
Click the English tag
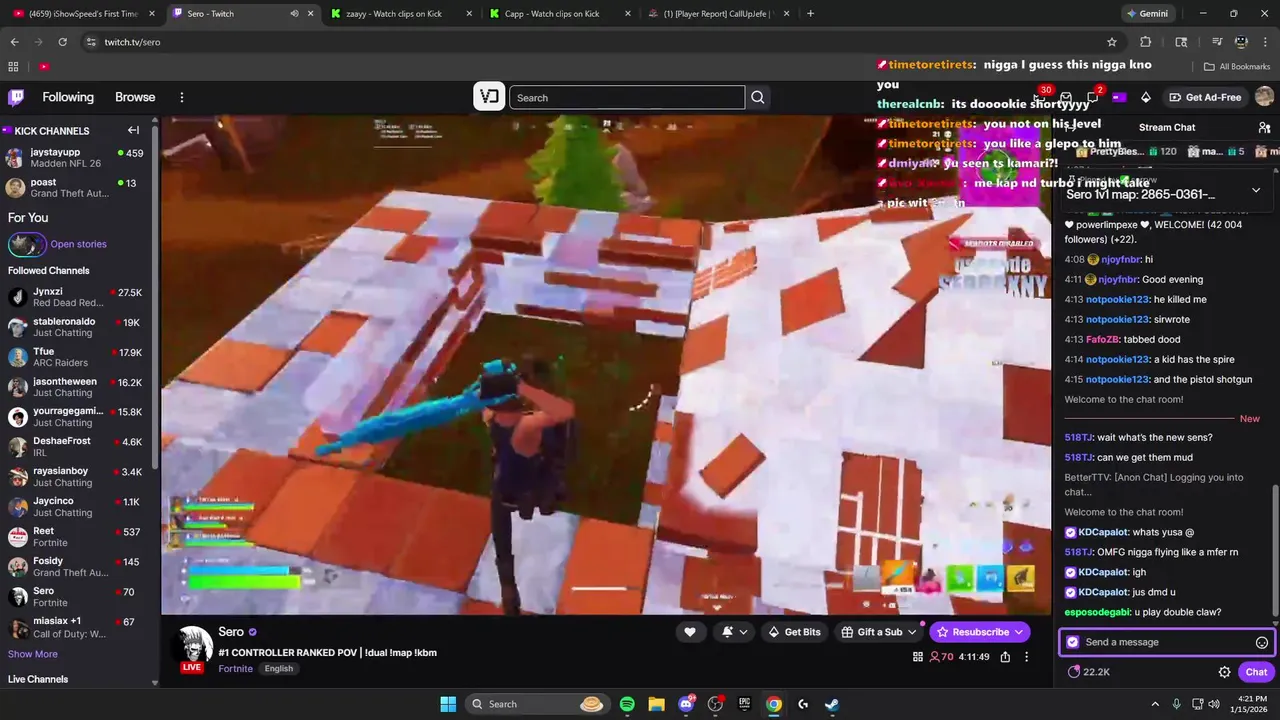pos(279,668)
